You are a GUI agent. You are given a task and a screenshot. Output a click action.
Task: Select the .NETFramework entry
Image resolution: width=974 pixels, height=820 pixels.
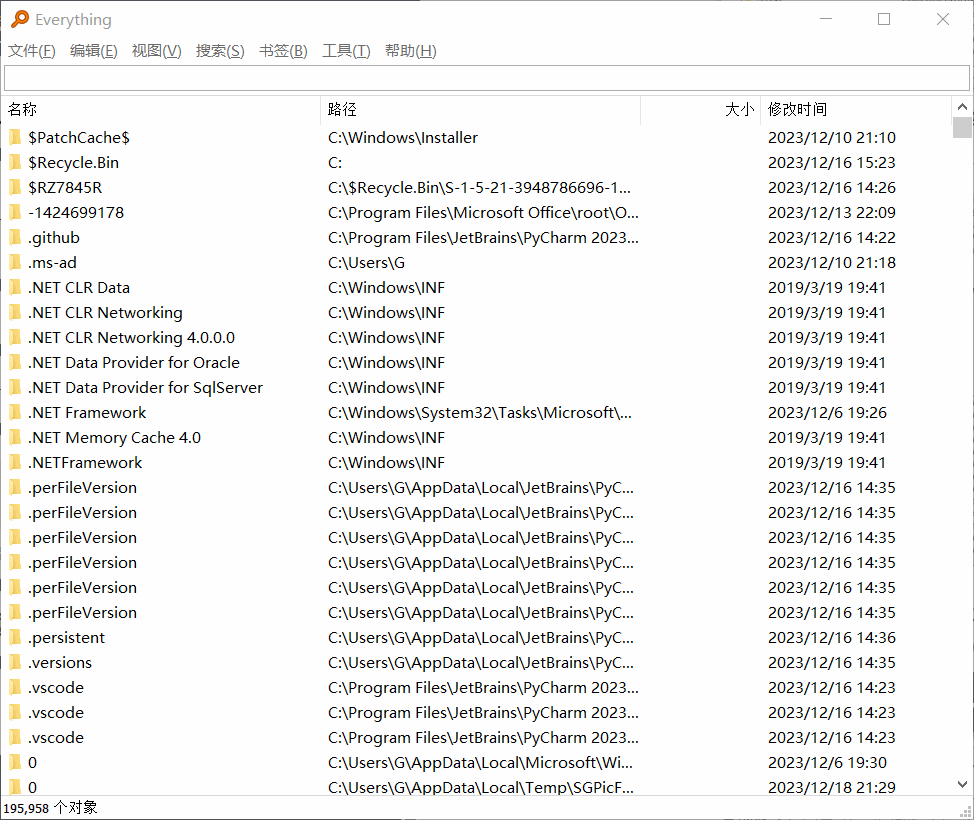[85, 462]
